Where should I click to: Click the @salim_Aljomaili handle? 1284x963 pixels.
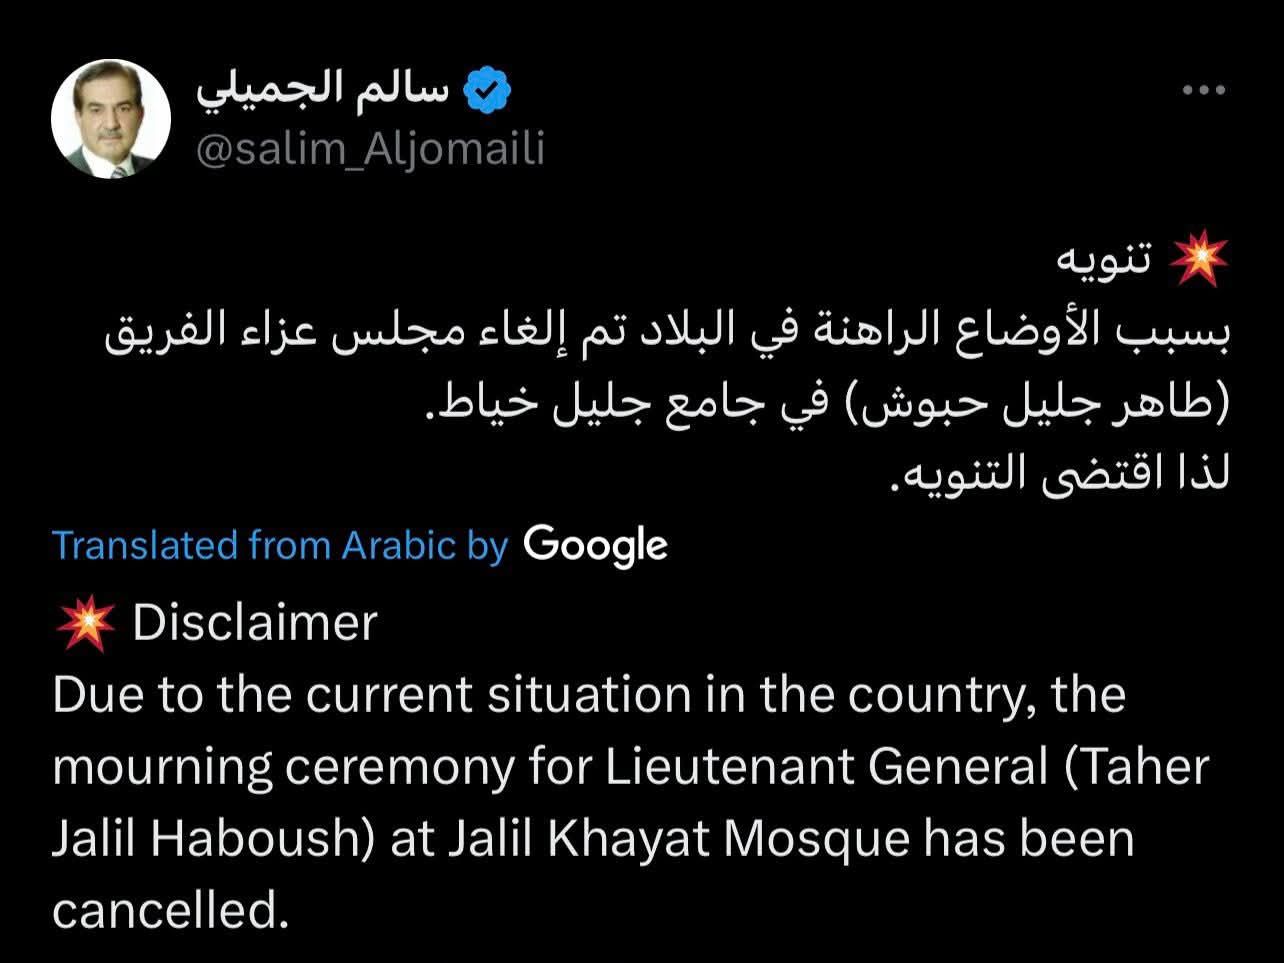pyautogui.click(x=370, y=149)
